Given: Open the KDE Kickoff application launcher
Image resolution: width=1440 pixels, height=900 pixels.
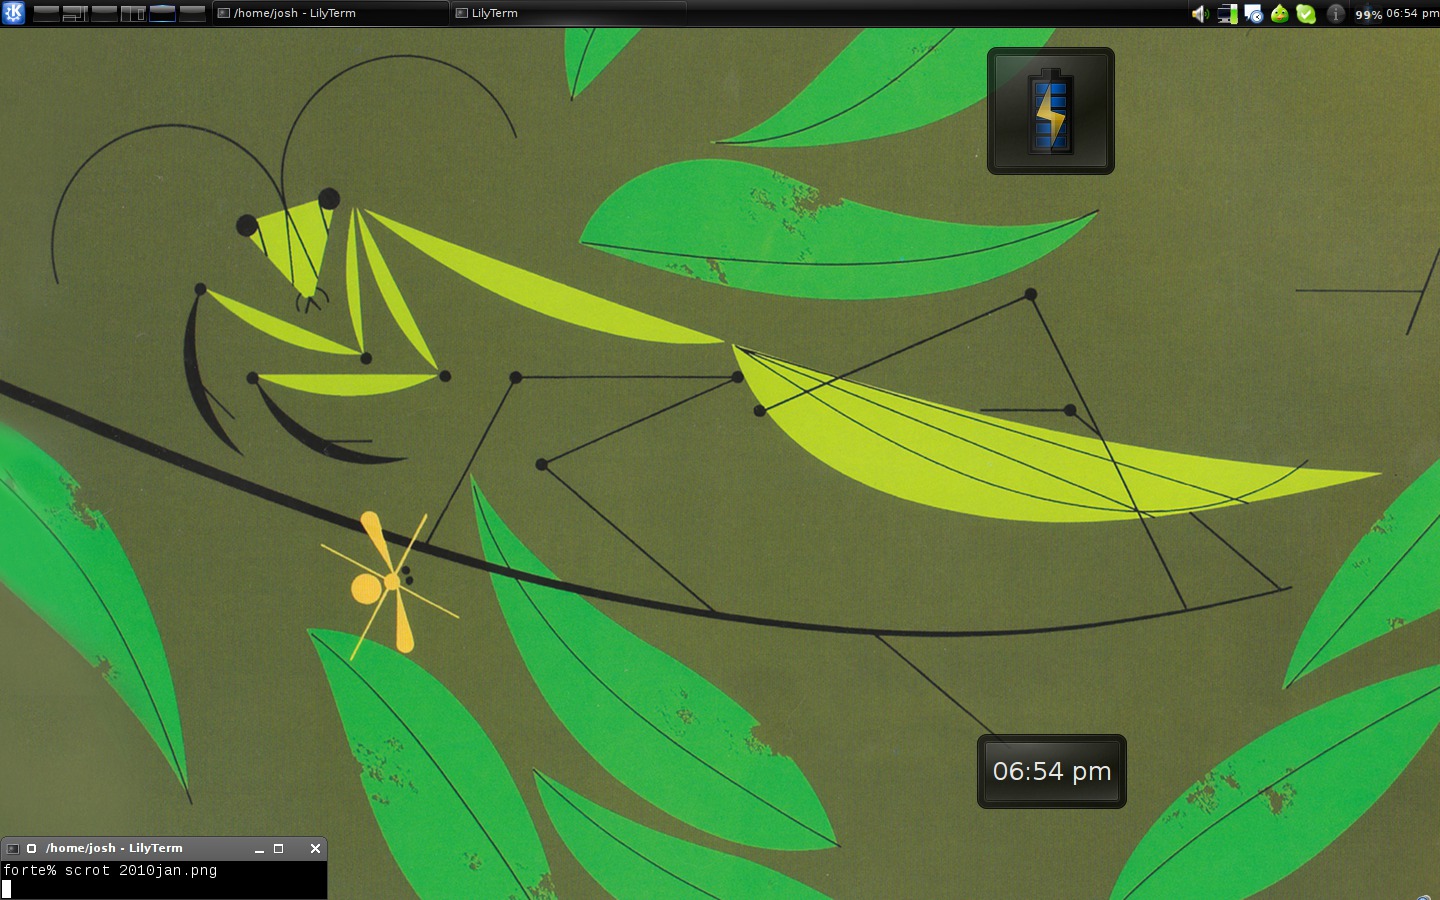Looking at the screenshot, I should pos(13,13).
